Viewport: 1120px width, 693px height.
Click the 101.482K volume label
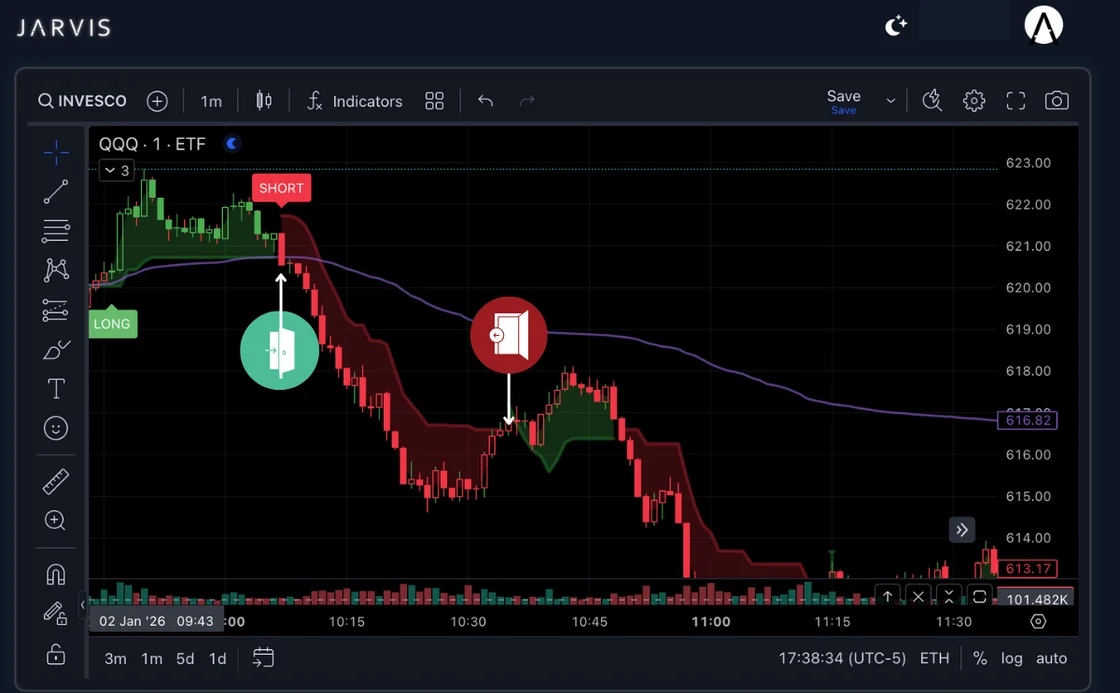[x=1037, y=599]
